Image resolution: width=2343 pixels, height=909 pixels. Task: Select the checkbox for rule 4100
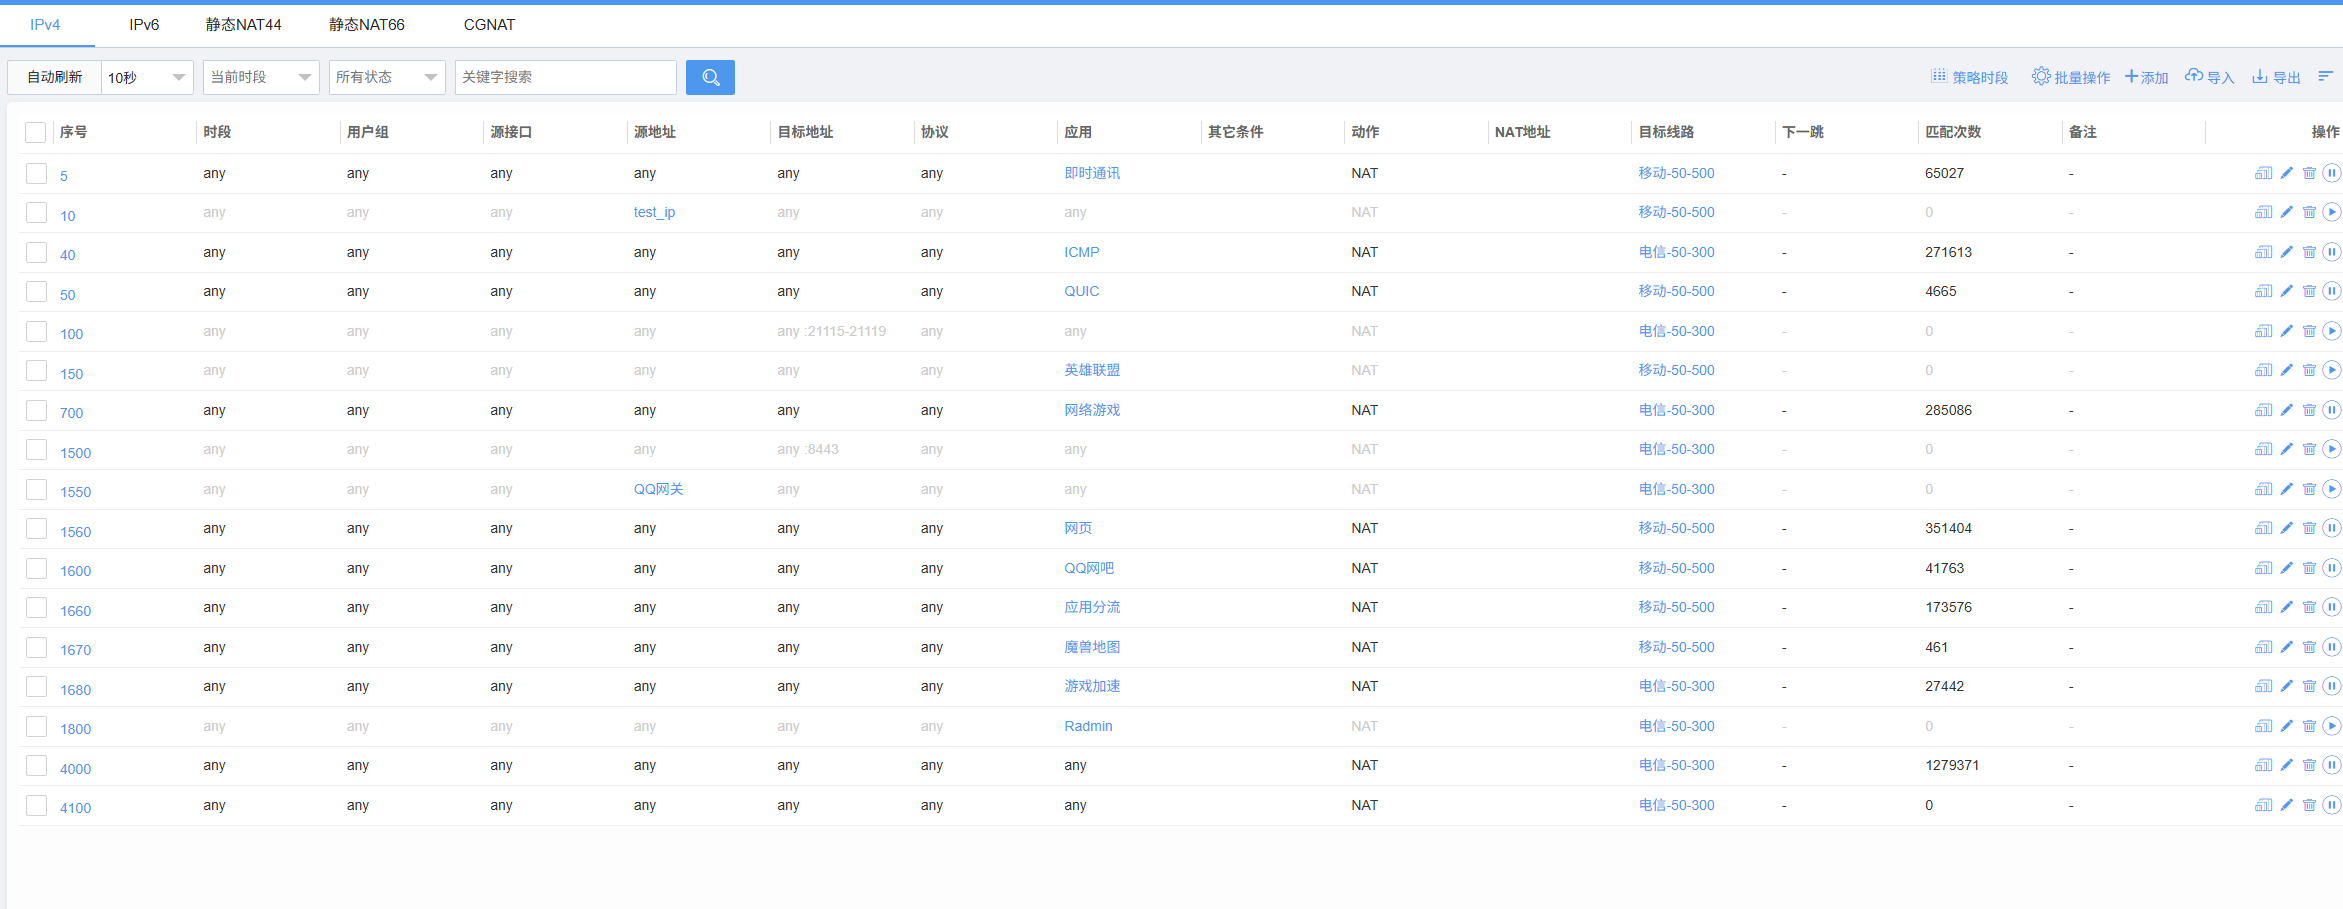click(x=36, y=805)
